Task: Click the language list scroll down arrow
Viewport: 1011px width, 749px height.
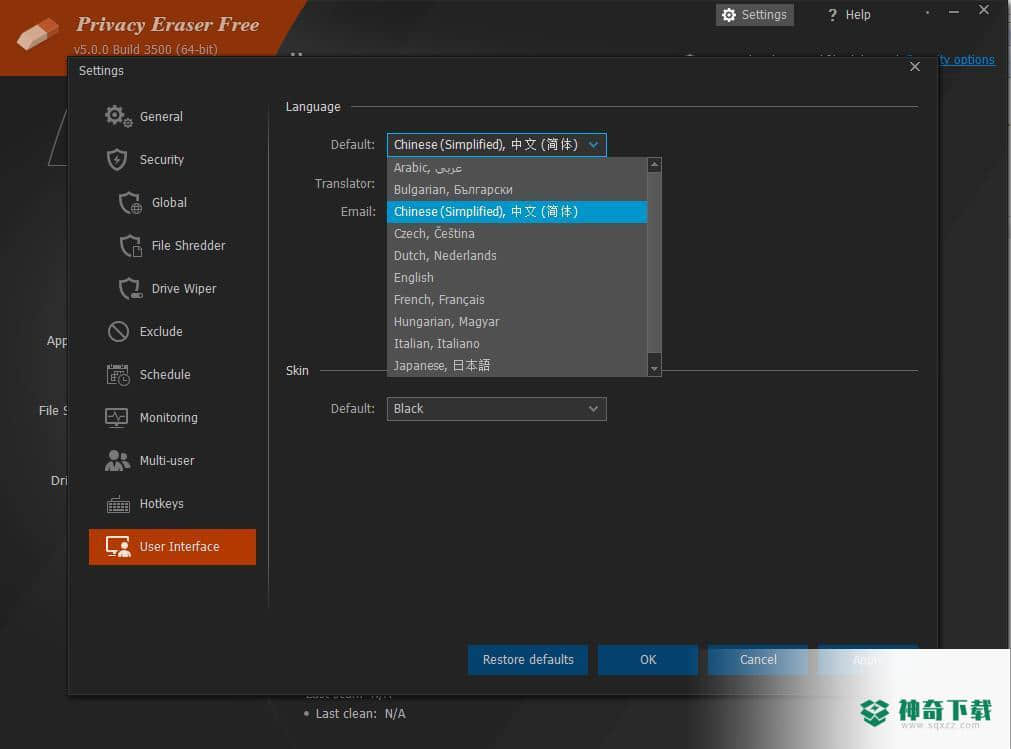Action: 654,369
